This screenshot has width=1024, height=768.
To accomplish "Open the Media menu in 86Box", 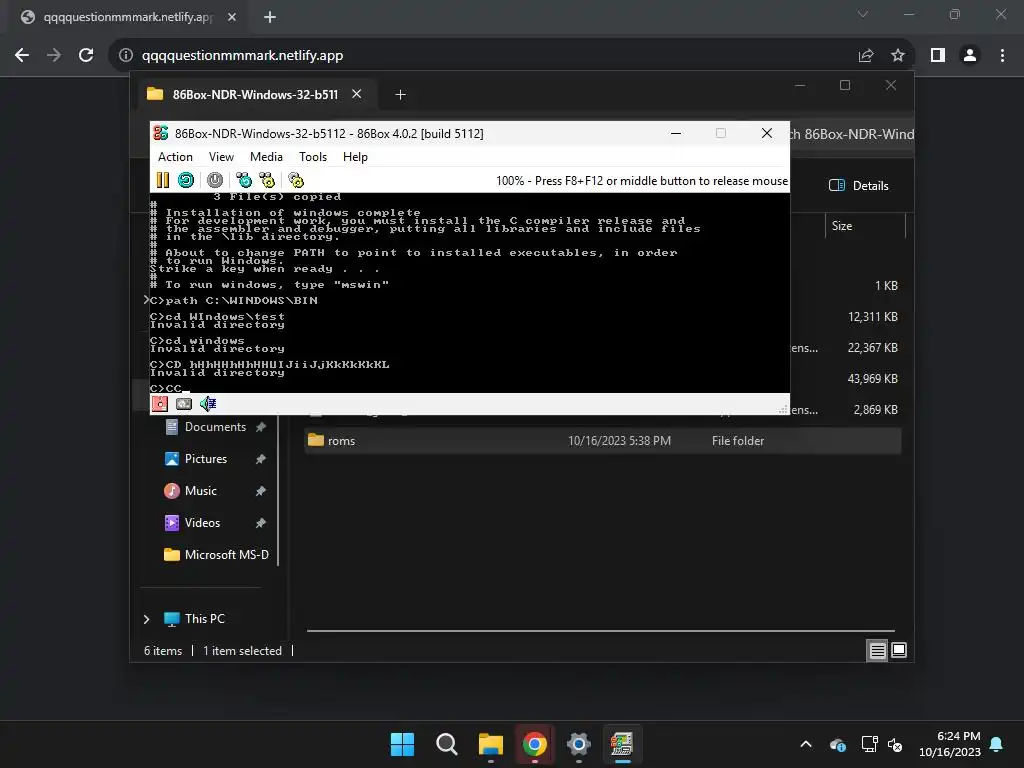I will coord(266,157).
